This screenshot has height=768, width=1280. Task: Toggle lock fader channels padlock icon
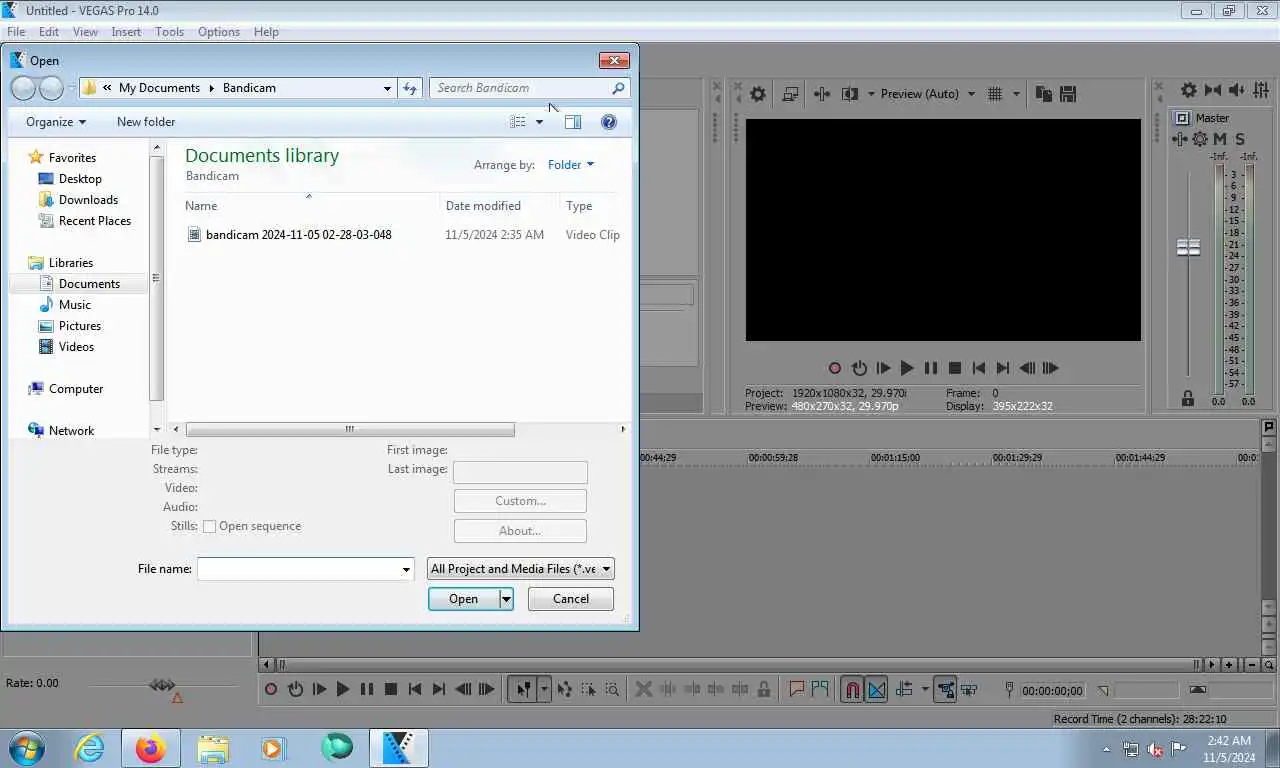1188,398
